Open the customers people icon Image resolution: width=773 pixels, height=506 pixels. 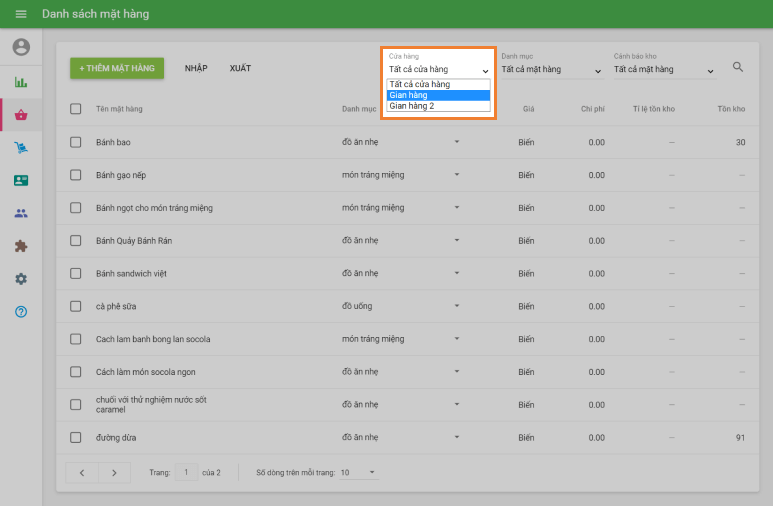point(21,213)
